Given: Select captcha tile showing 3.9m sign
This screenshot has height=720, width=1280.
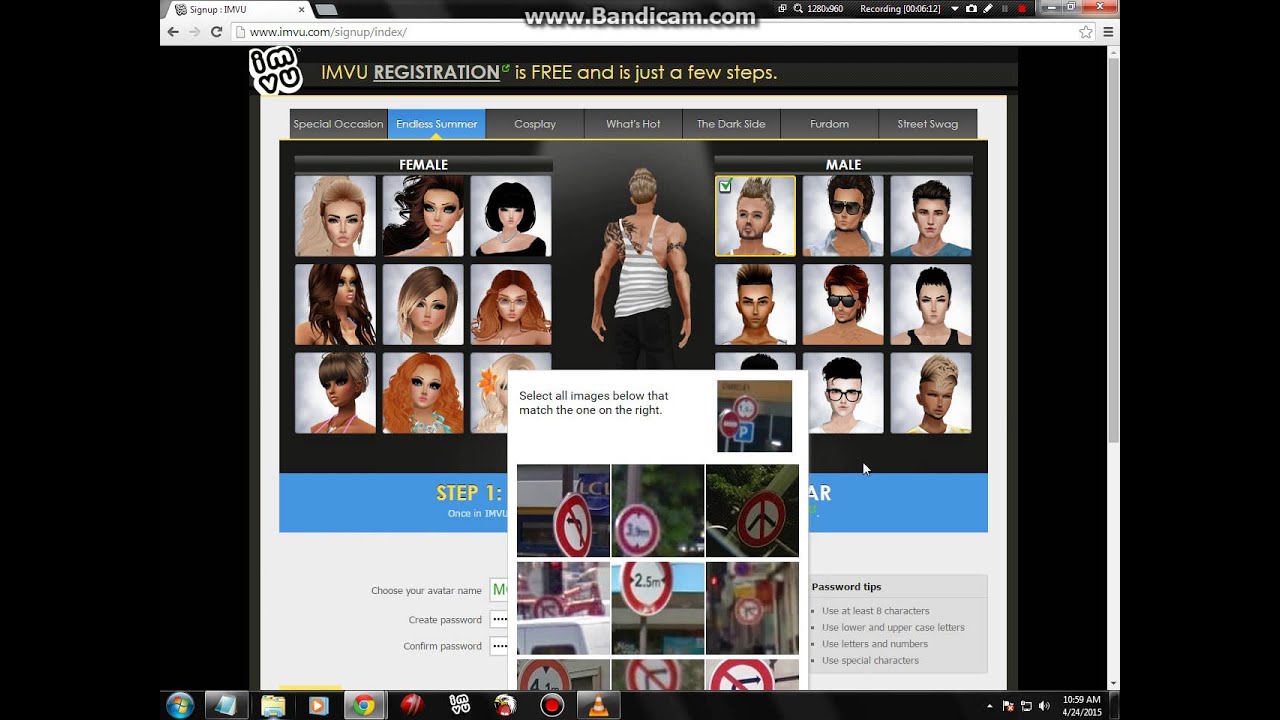Looking at the screenshot, I should (x=657, y=510).
